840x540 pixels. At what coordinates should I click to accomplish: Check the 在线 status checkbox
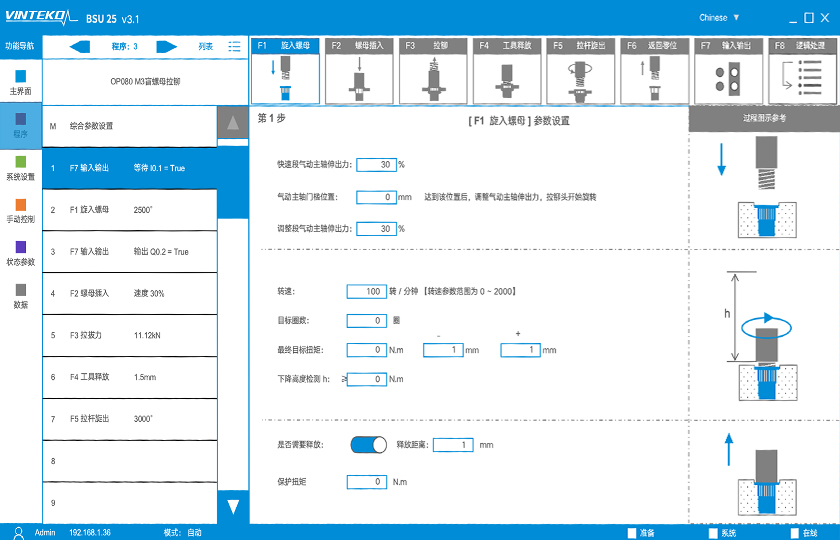coord(796,532)
